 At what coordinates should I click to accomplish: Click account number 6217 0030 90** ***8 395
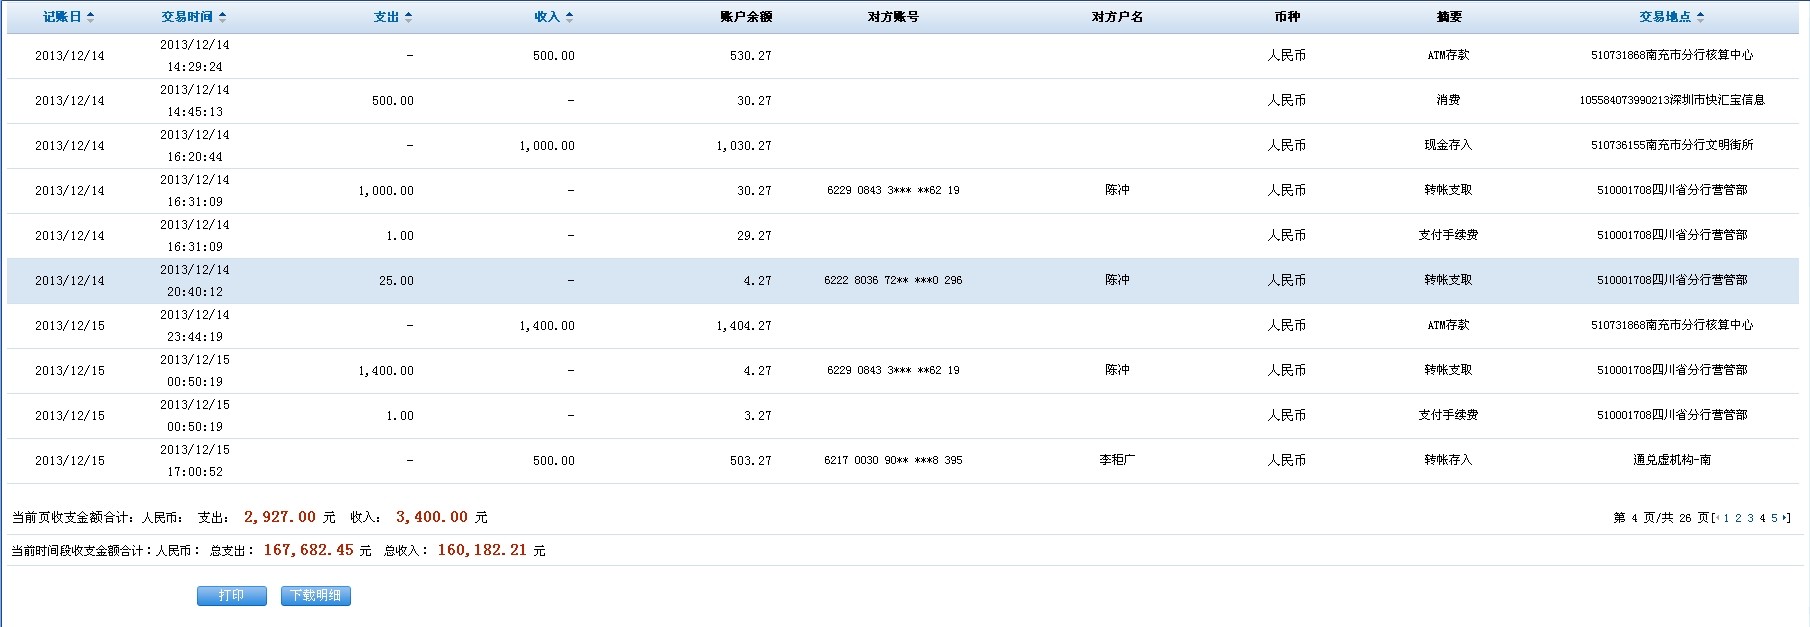(893, 461)
